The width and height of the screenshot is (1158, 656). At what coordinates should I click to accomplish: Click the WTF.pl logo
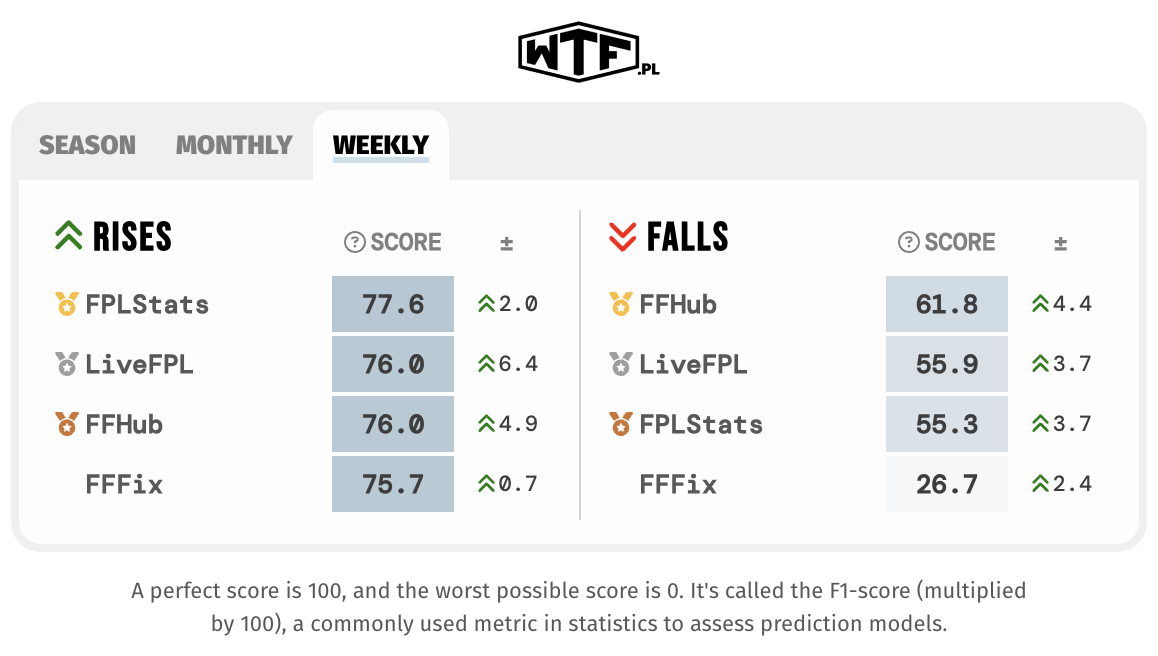(x=578, y=45)
